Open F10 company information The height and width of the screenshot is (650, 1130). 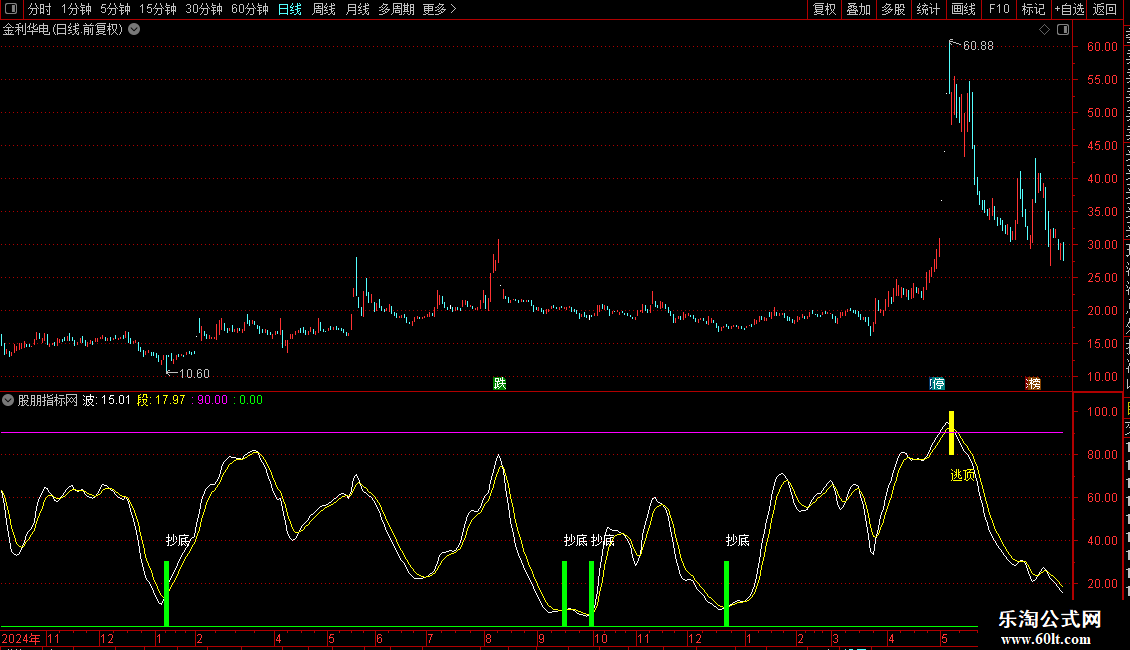point(999,9)
